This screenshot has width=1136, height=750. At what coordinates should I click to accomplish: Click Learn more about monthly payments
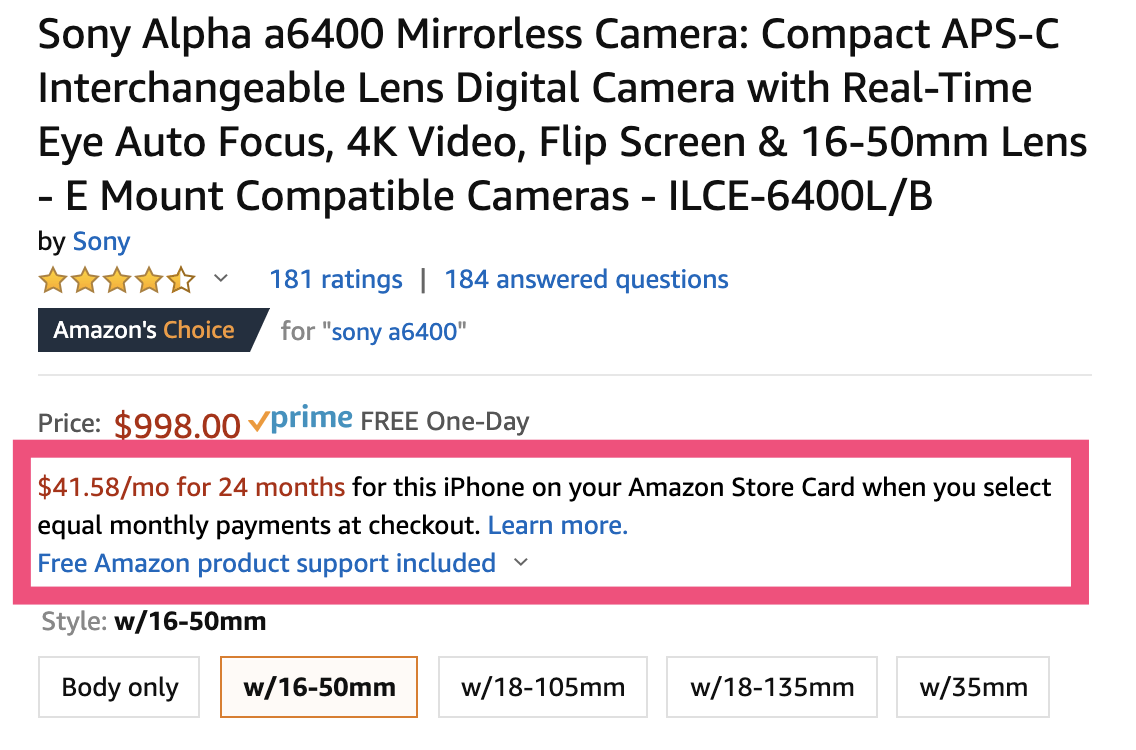[557, 525]
